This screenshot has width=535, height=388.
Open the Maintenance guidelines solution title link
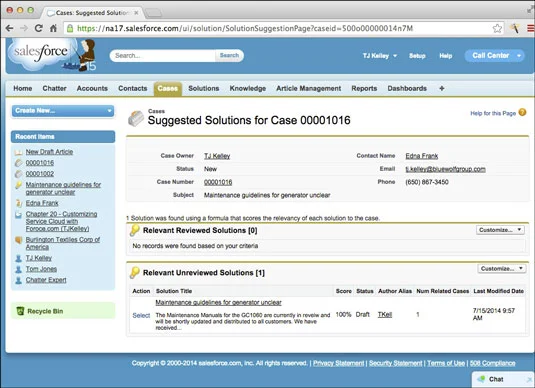(x=218, y=302)
